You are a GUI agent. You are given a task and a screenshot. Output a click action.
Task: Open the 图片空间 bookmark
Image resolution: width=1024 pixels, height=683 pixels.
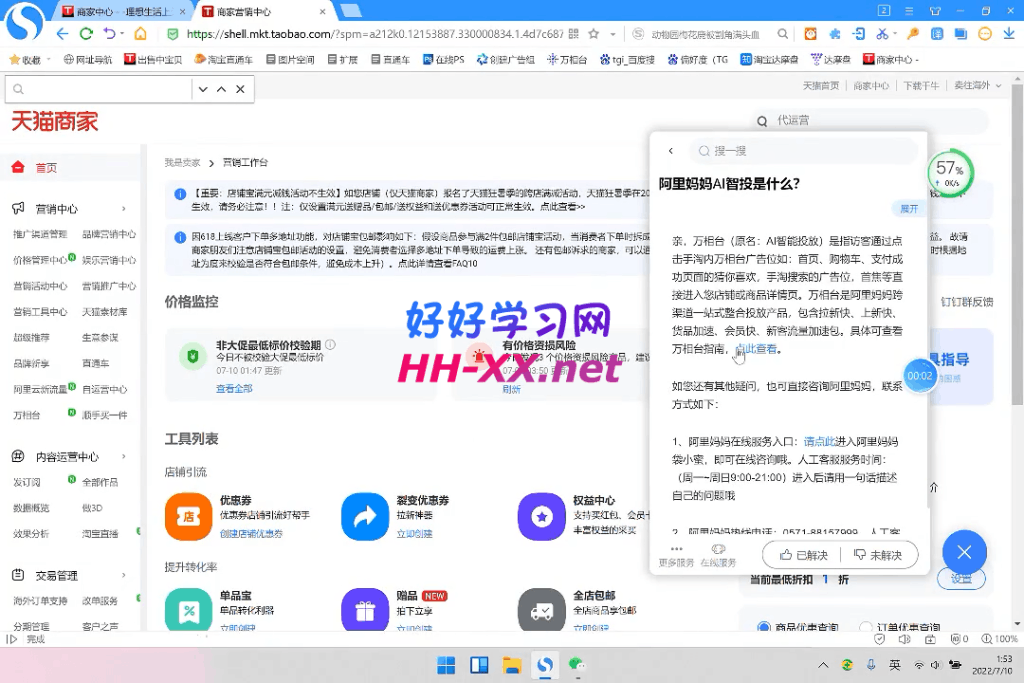(x=290, y=59)
